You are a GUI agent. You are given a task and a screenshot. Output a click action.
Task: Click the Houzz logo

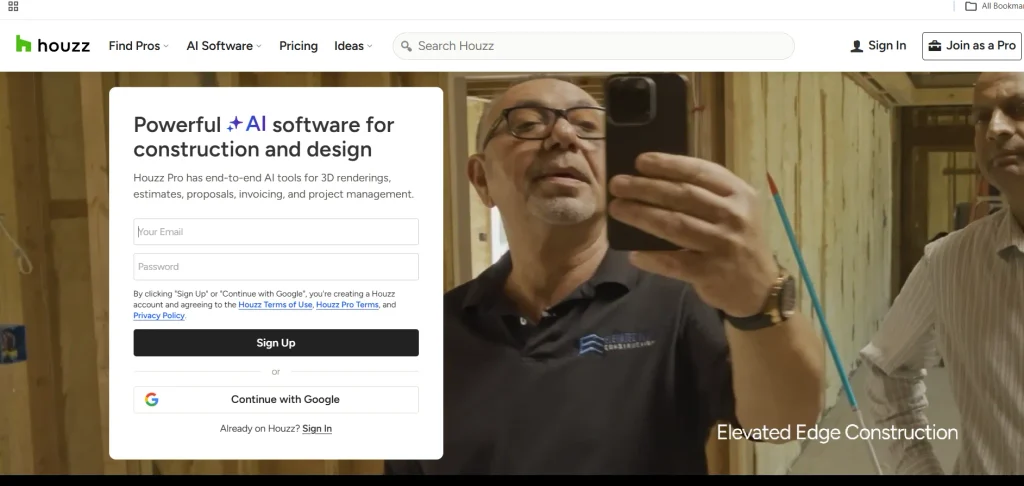coord(53,45)
